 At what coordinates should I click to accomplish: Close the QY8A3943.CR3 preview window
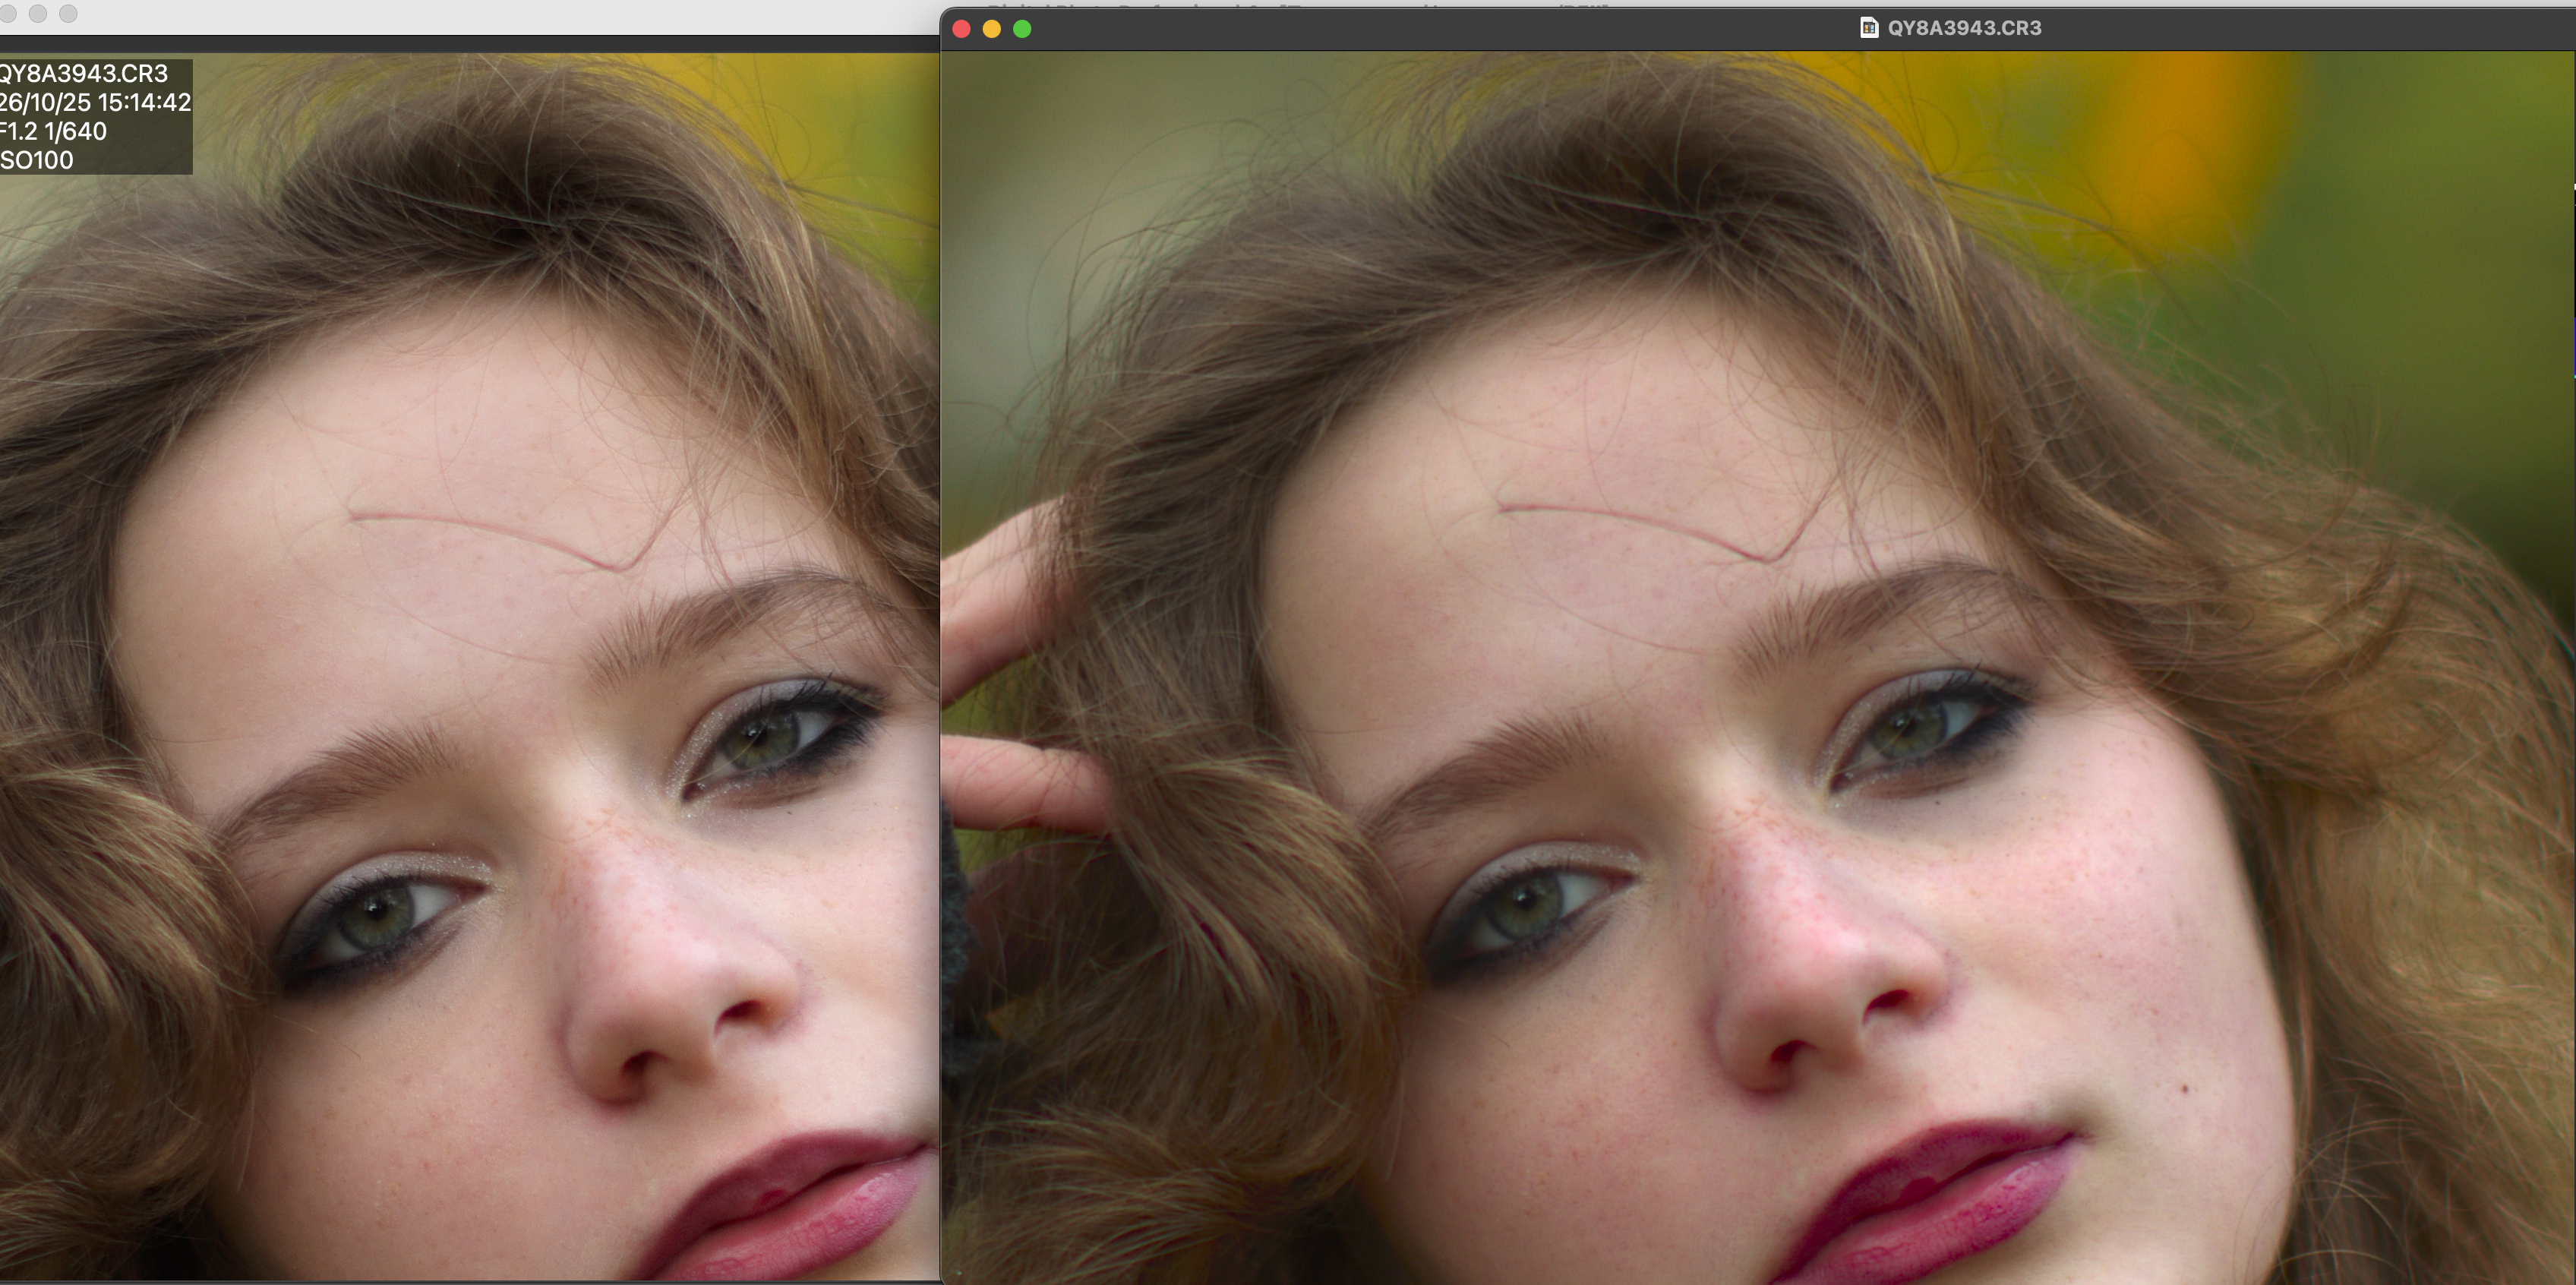click(x=962, y=29)
